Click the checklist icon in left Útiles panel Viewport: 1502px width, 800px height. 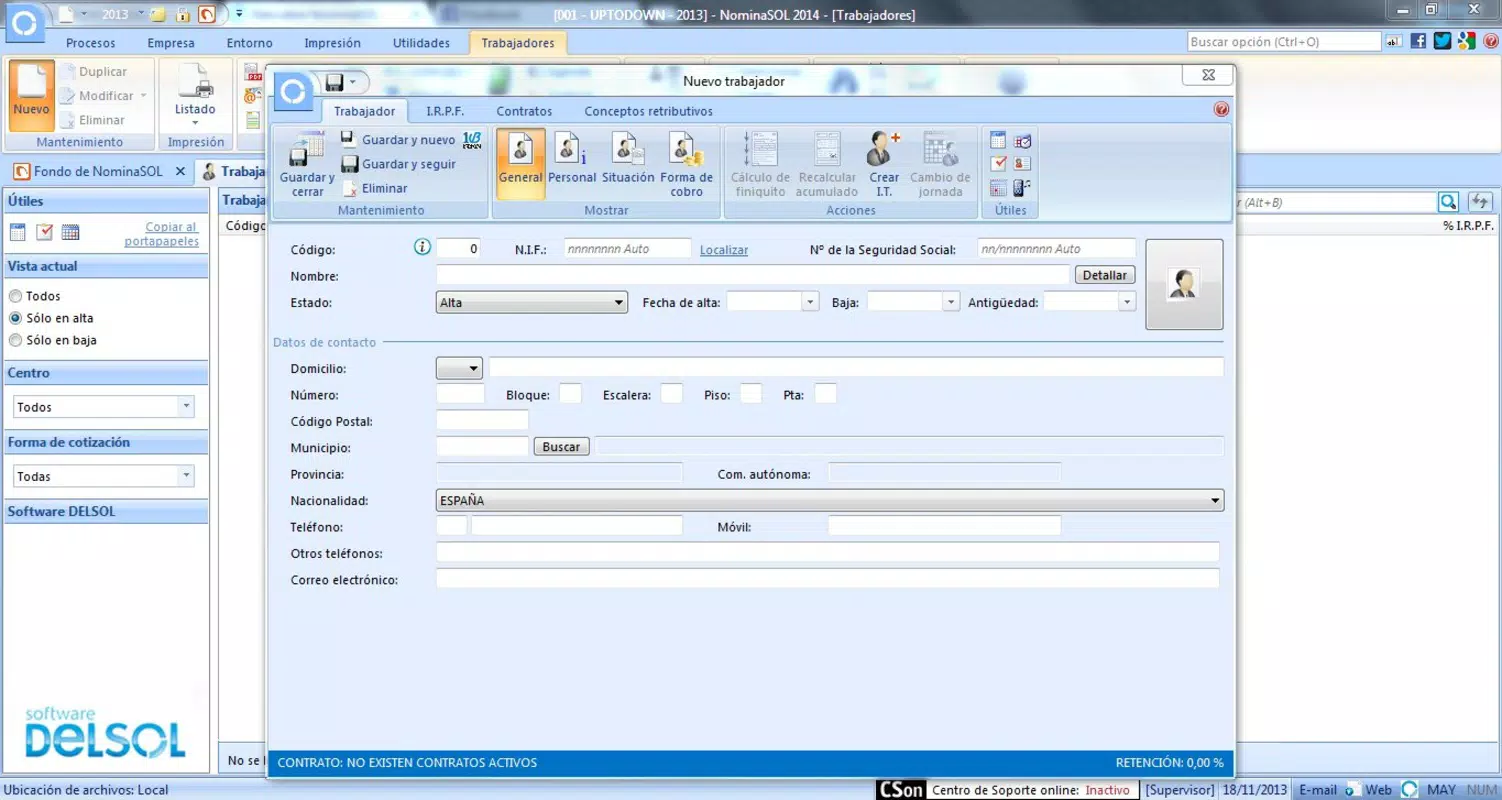coord(44,232)
